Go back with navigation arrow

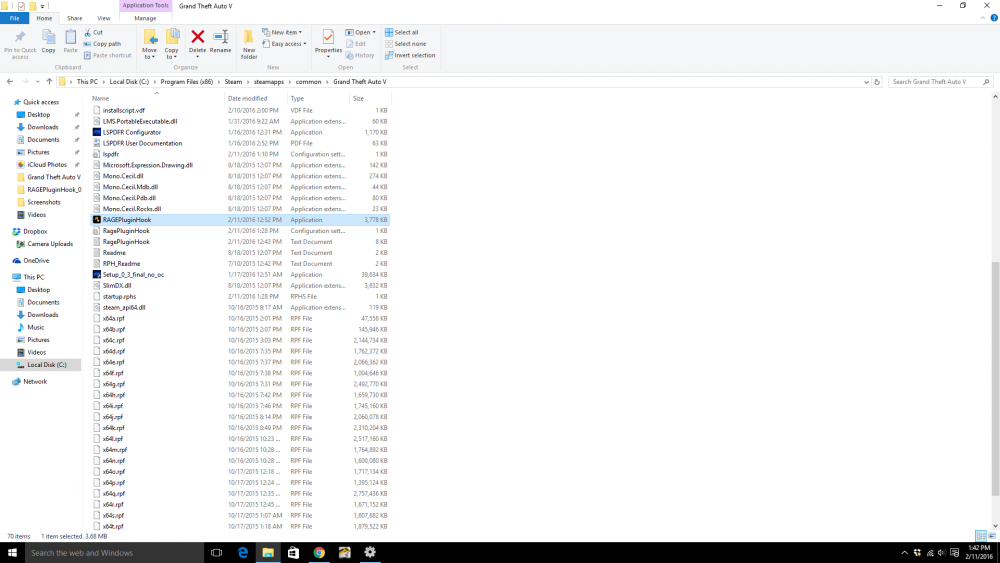coord(10,82)
